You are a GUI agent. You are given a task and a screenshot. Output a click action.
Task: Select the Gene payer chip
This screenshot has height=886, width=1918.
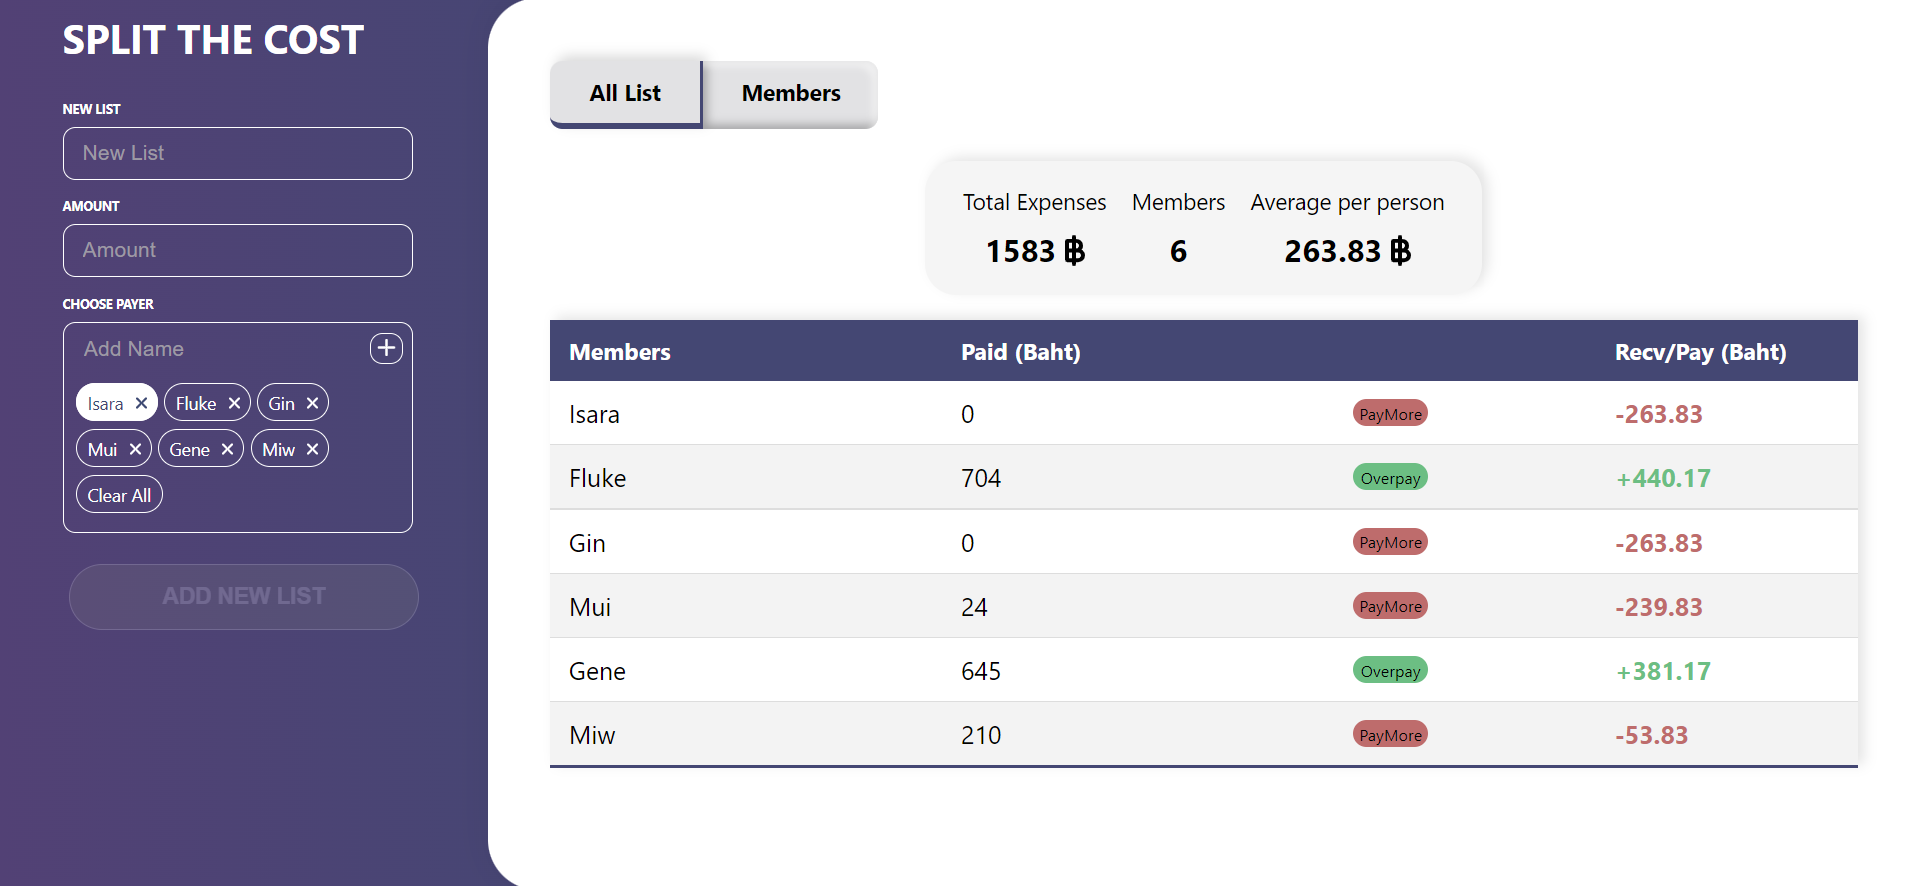(189, 449)
